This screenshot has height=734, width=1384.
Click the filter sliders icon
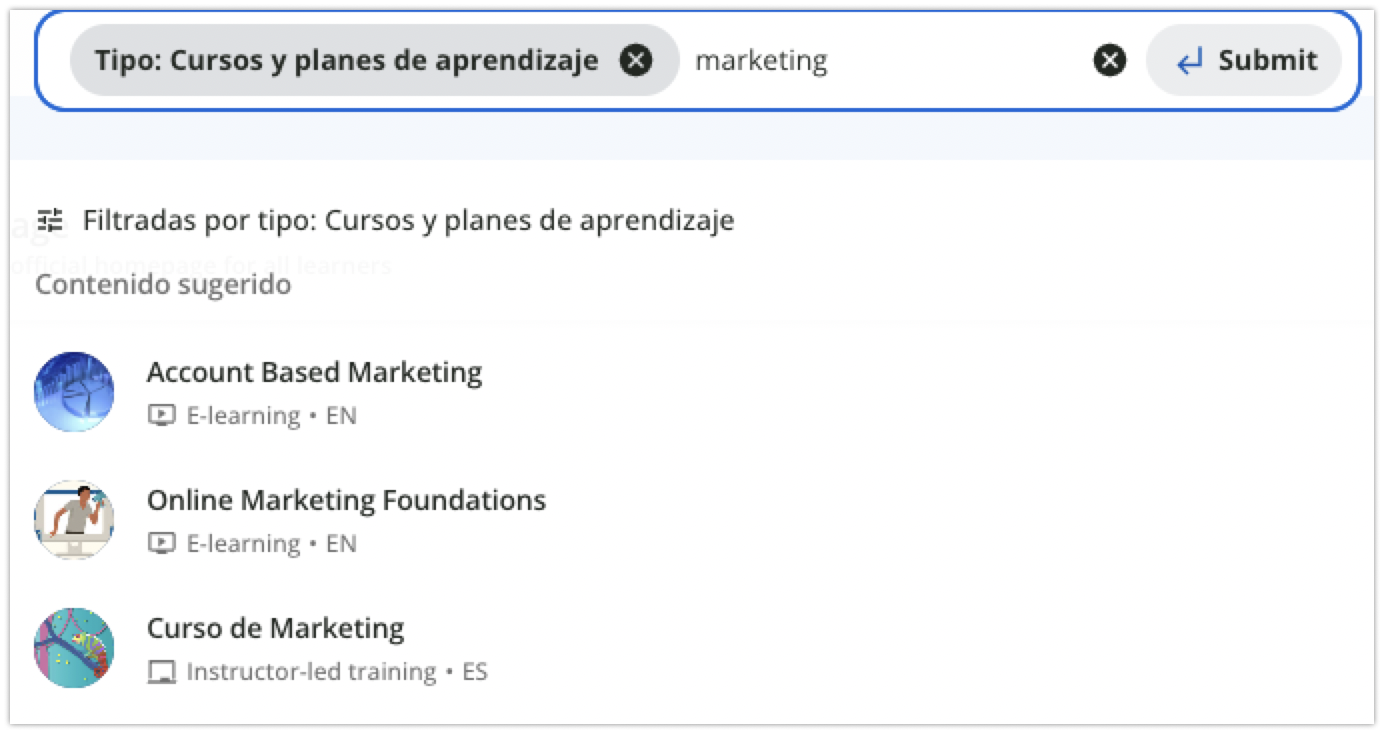tap(50, 220)
